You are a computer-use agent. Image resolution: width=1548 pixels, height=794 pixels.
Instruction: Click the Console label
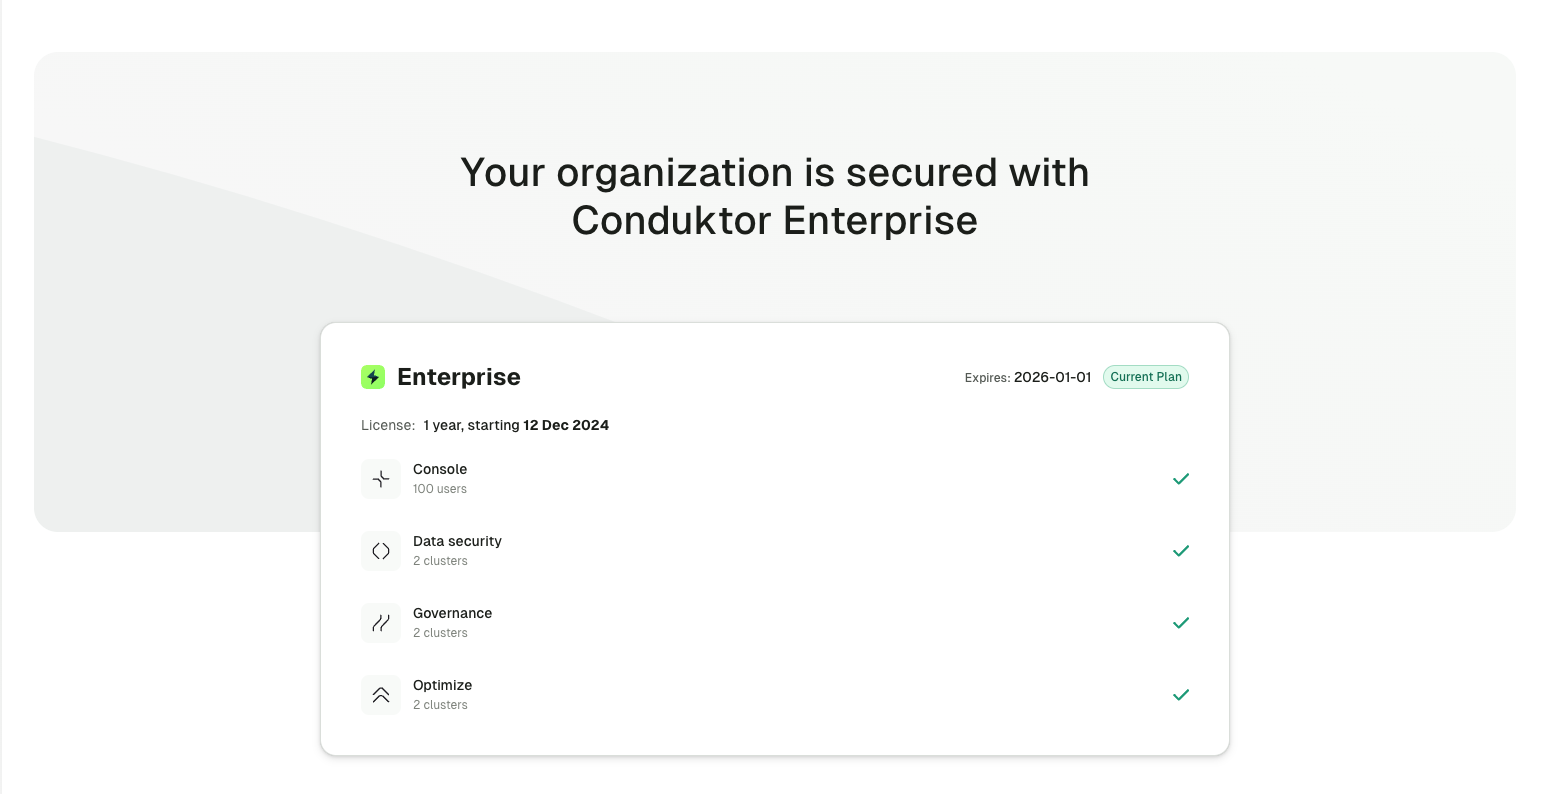point(440,469)
